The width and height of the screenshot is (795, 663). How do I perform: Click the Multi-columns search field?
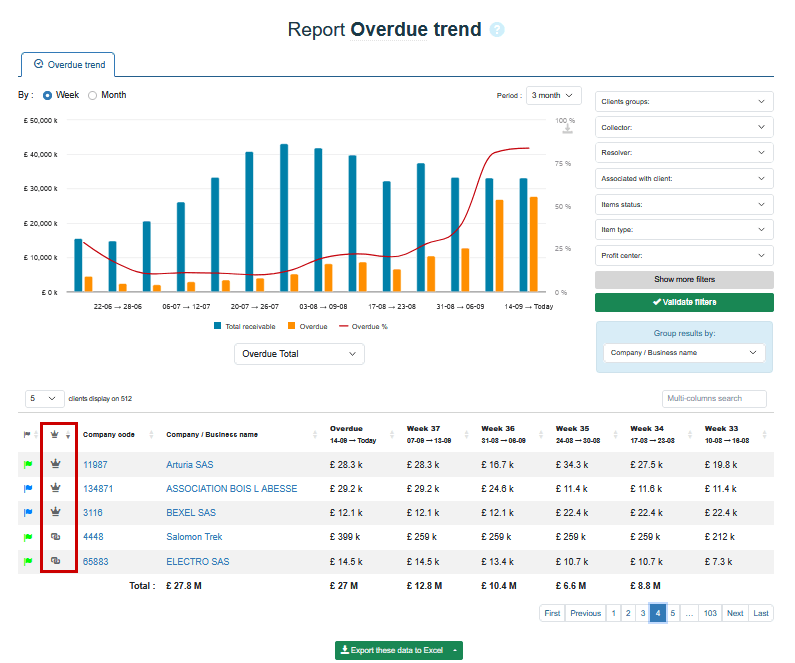coord(714,398)
